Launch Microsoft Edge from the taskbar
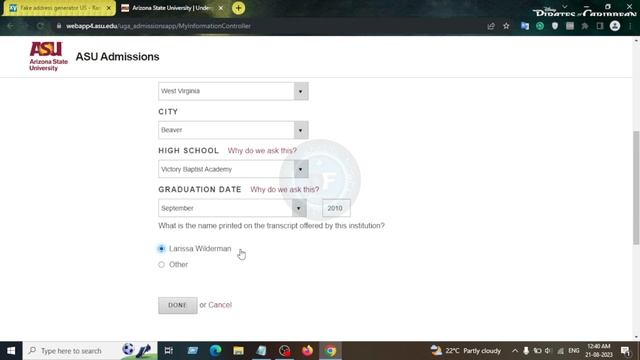640x360 pixels. click(x=215, y=351)
